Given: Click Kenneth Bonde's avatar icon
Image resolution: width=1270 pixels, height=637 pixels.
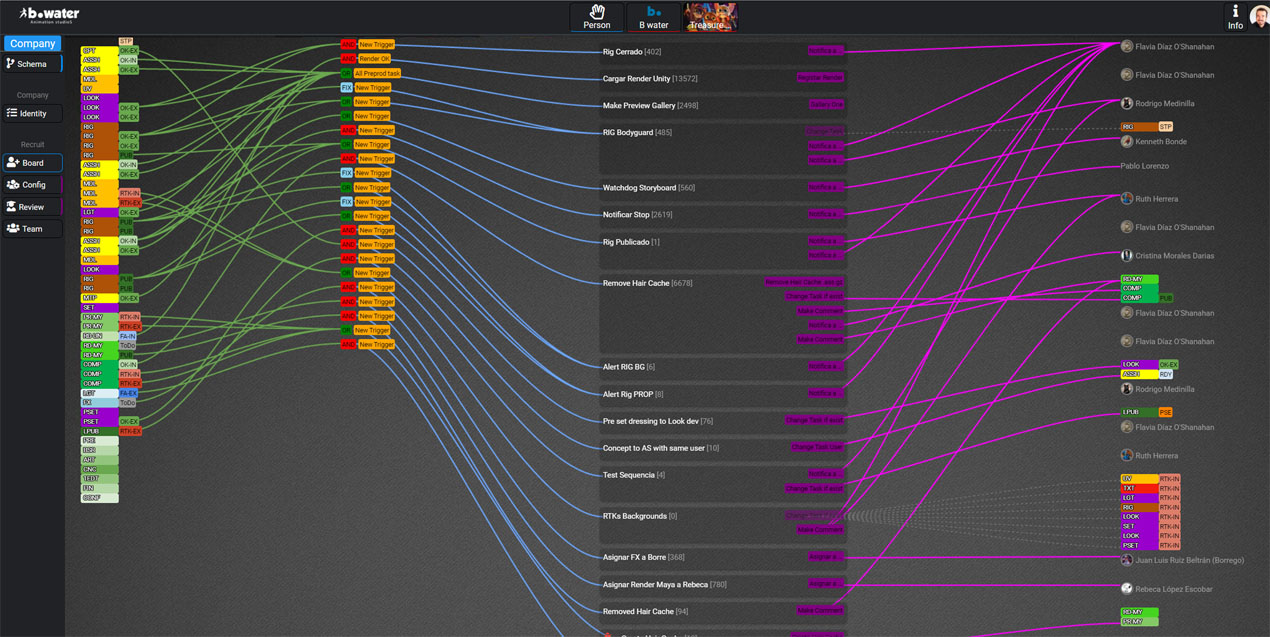Looking at the screenshot, I should (1127, 142).
